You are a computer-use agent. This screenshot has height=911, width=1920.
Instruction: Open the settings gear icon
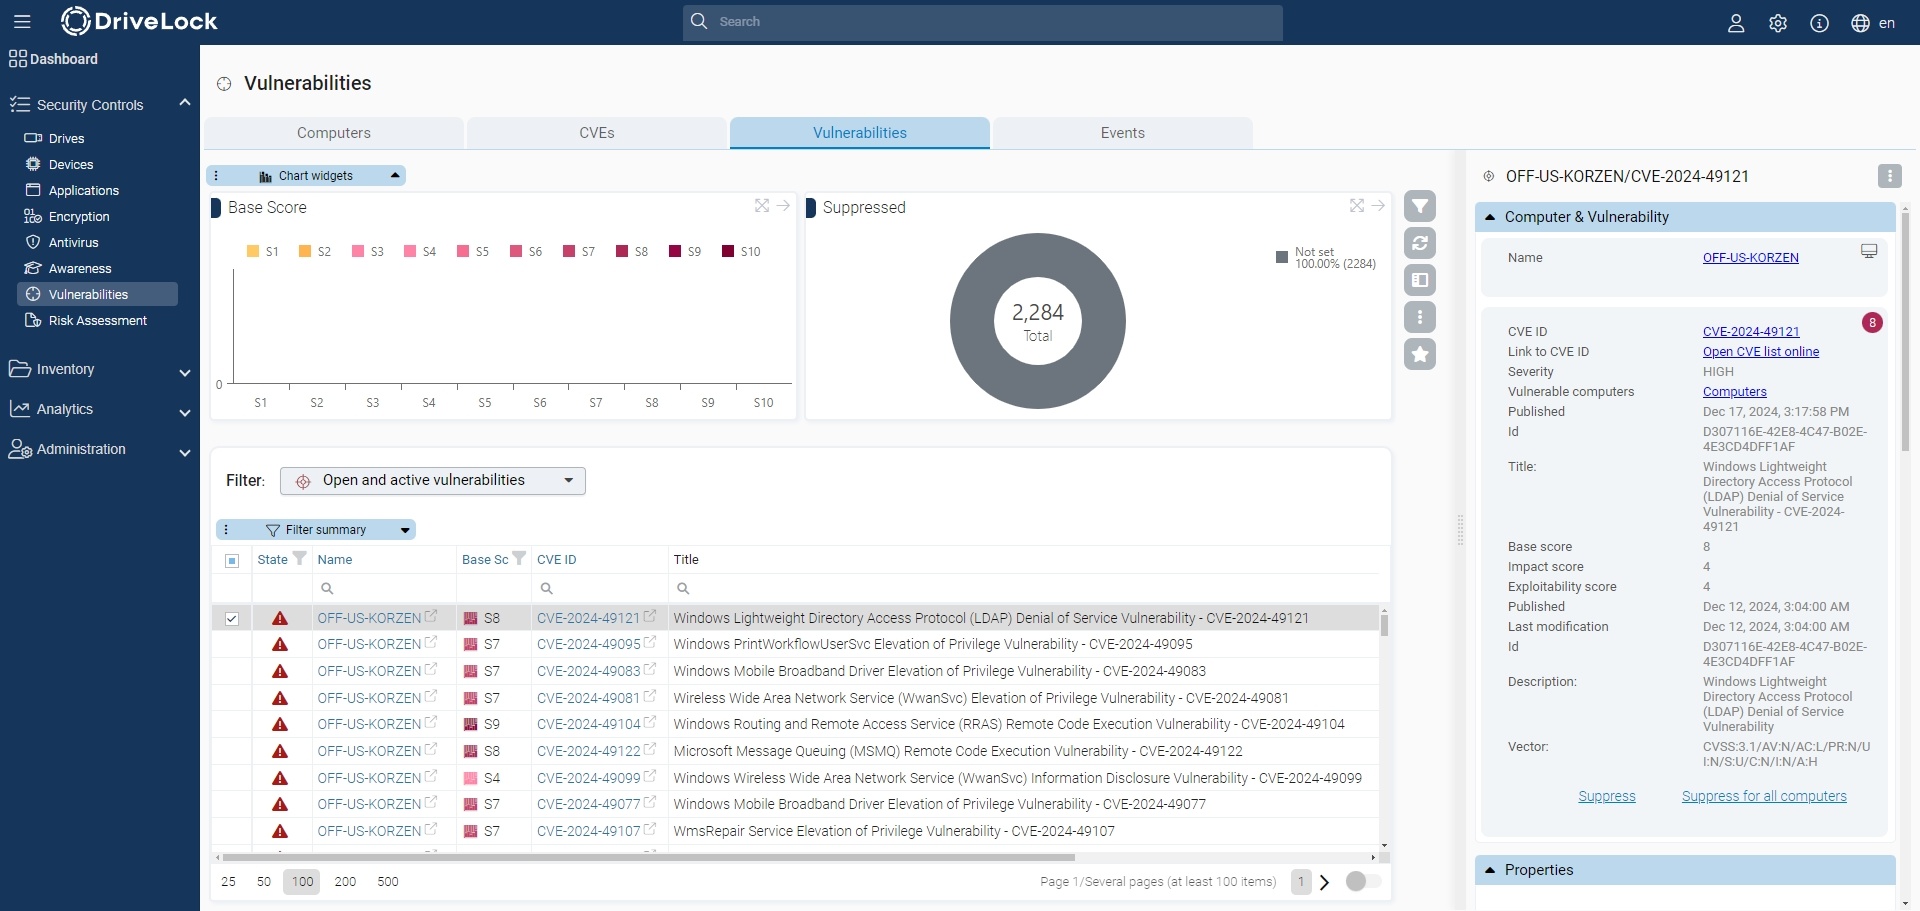(x=1778, y=23)
